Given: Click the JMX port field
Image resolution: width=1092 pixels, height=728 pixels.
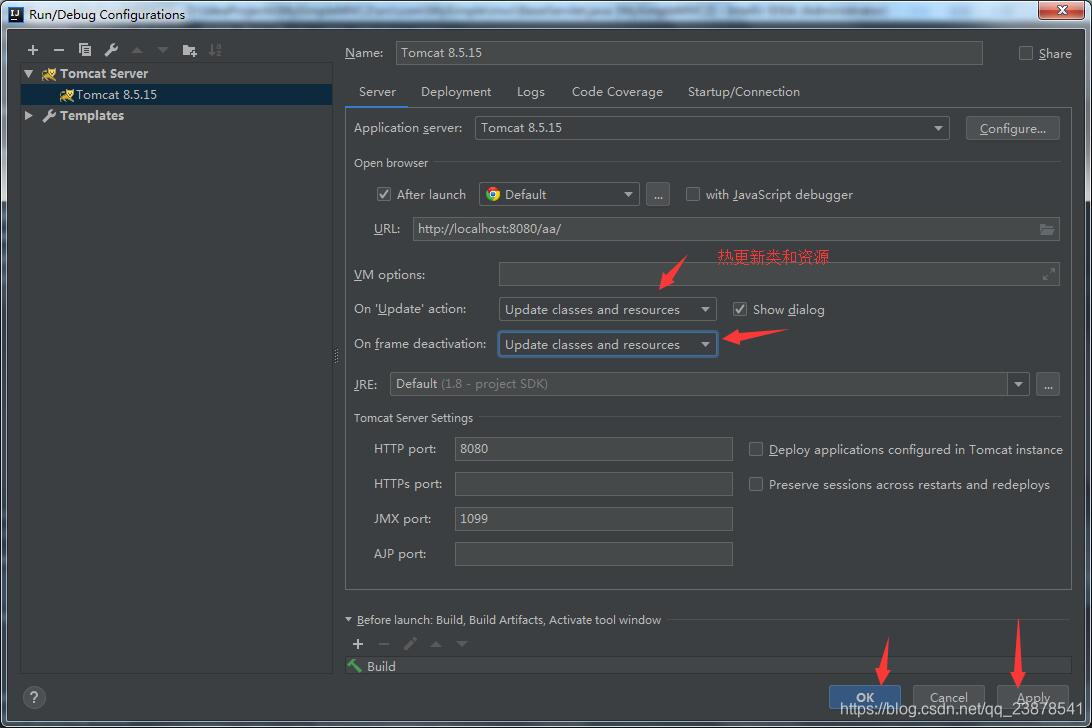Looking at the screenshot, I should click(593, 518).
